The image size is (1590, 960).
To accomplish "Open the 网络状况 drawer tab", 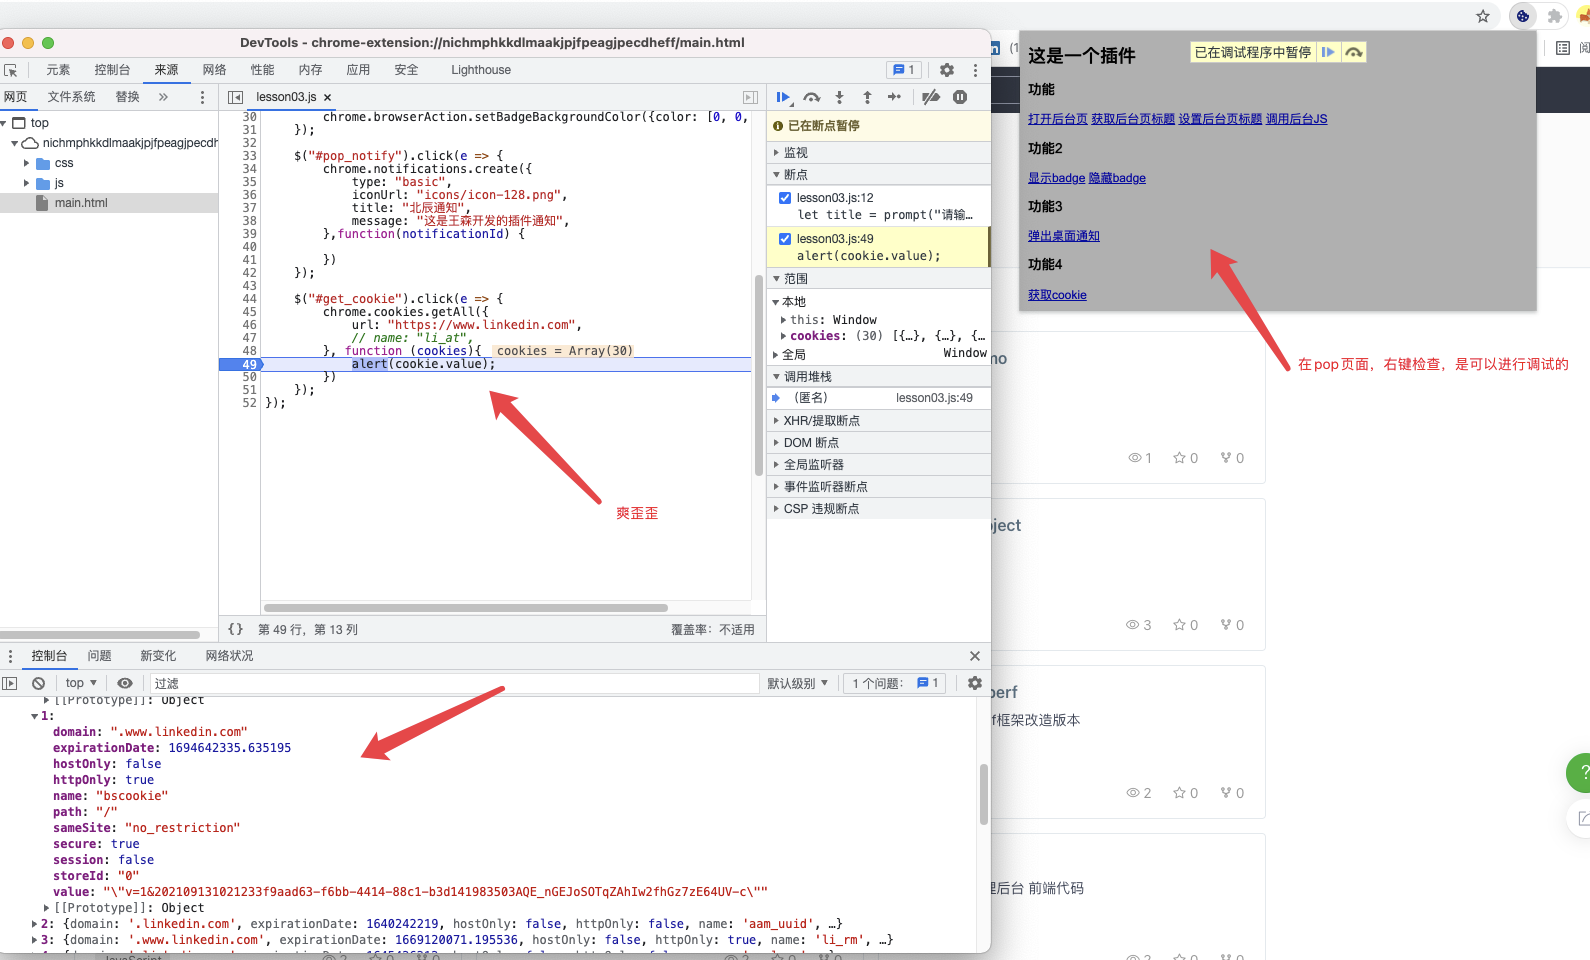I will [x=229, y=656].
